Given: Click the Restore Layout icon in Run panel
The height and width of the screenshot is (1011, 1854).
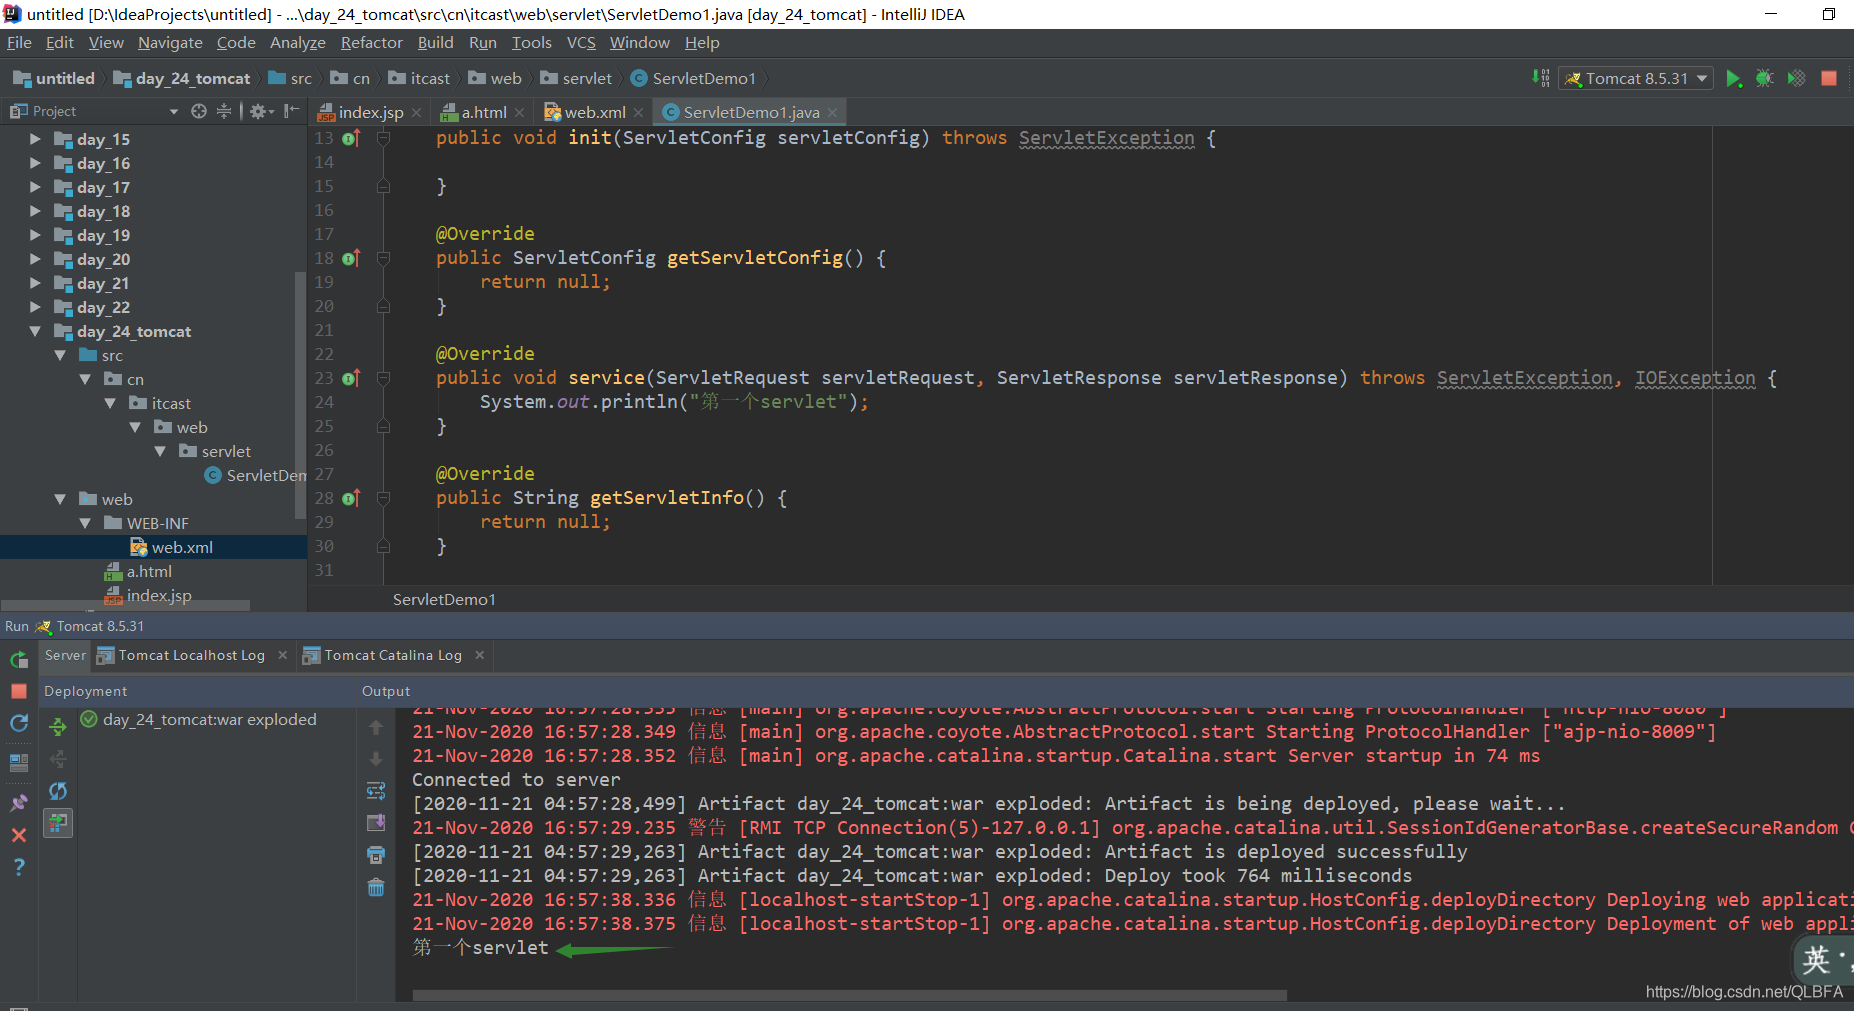Looking at the screenshot, I should [19, 763].
